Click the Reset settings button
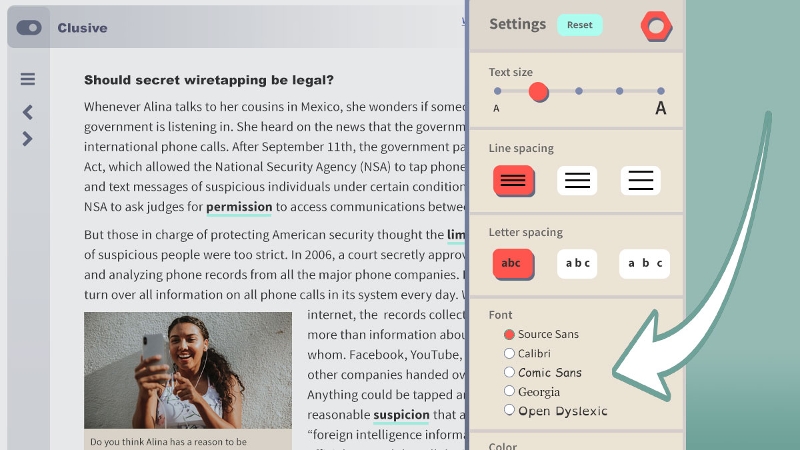Viewport: 800px width, 450px height. pos(580,25)
